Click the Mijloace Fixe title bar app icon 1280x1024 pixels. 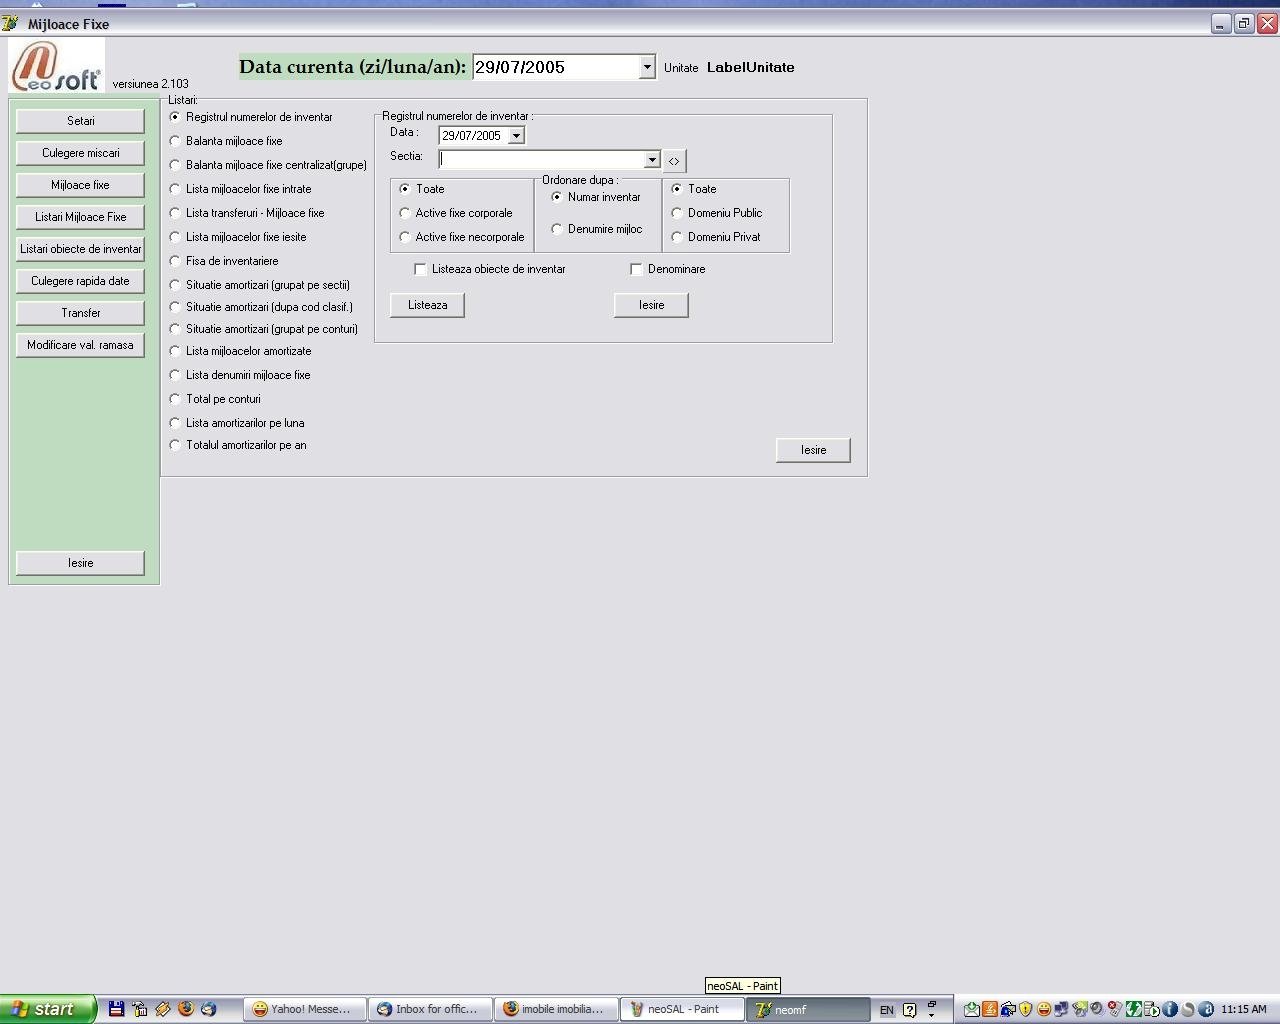[x=10, y=23]
